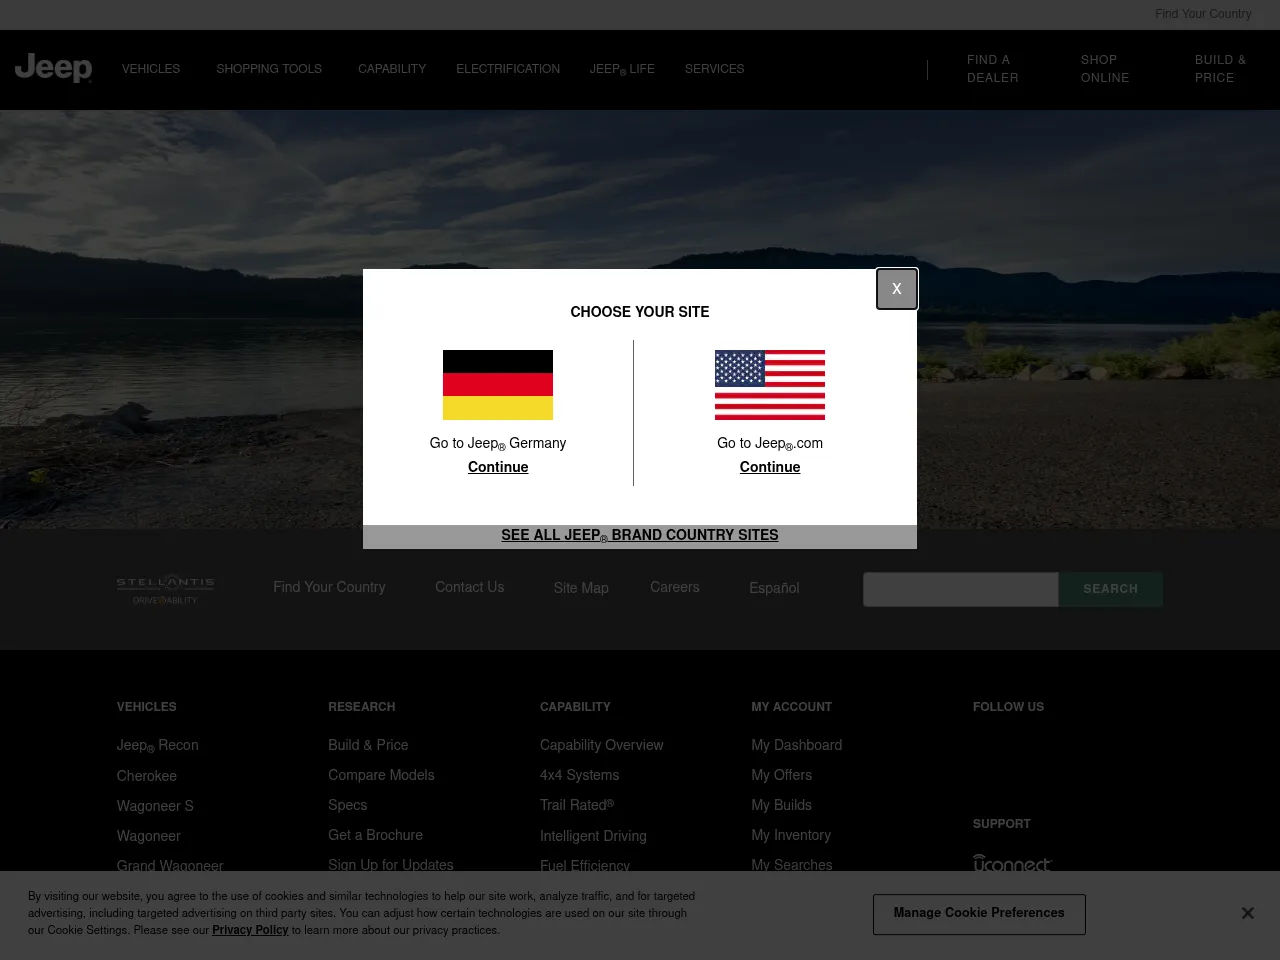
Task: Click inside the footer search field
Action: point(960,589)
